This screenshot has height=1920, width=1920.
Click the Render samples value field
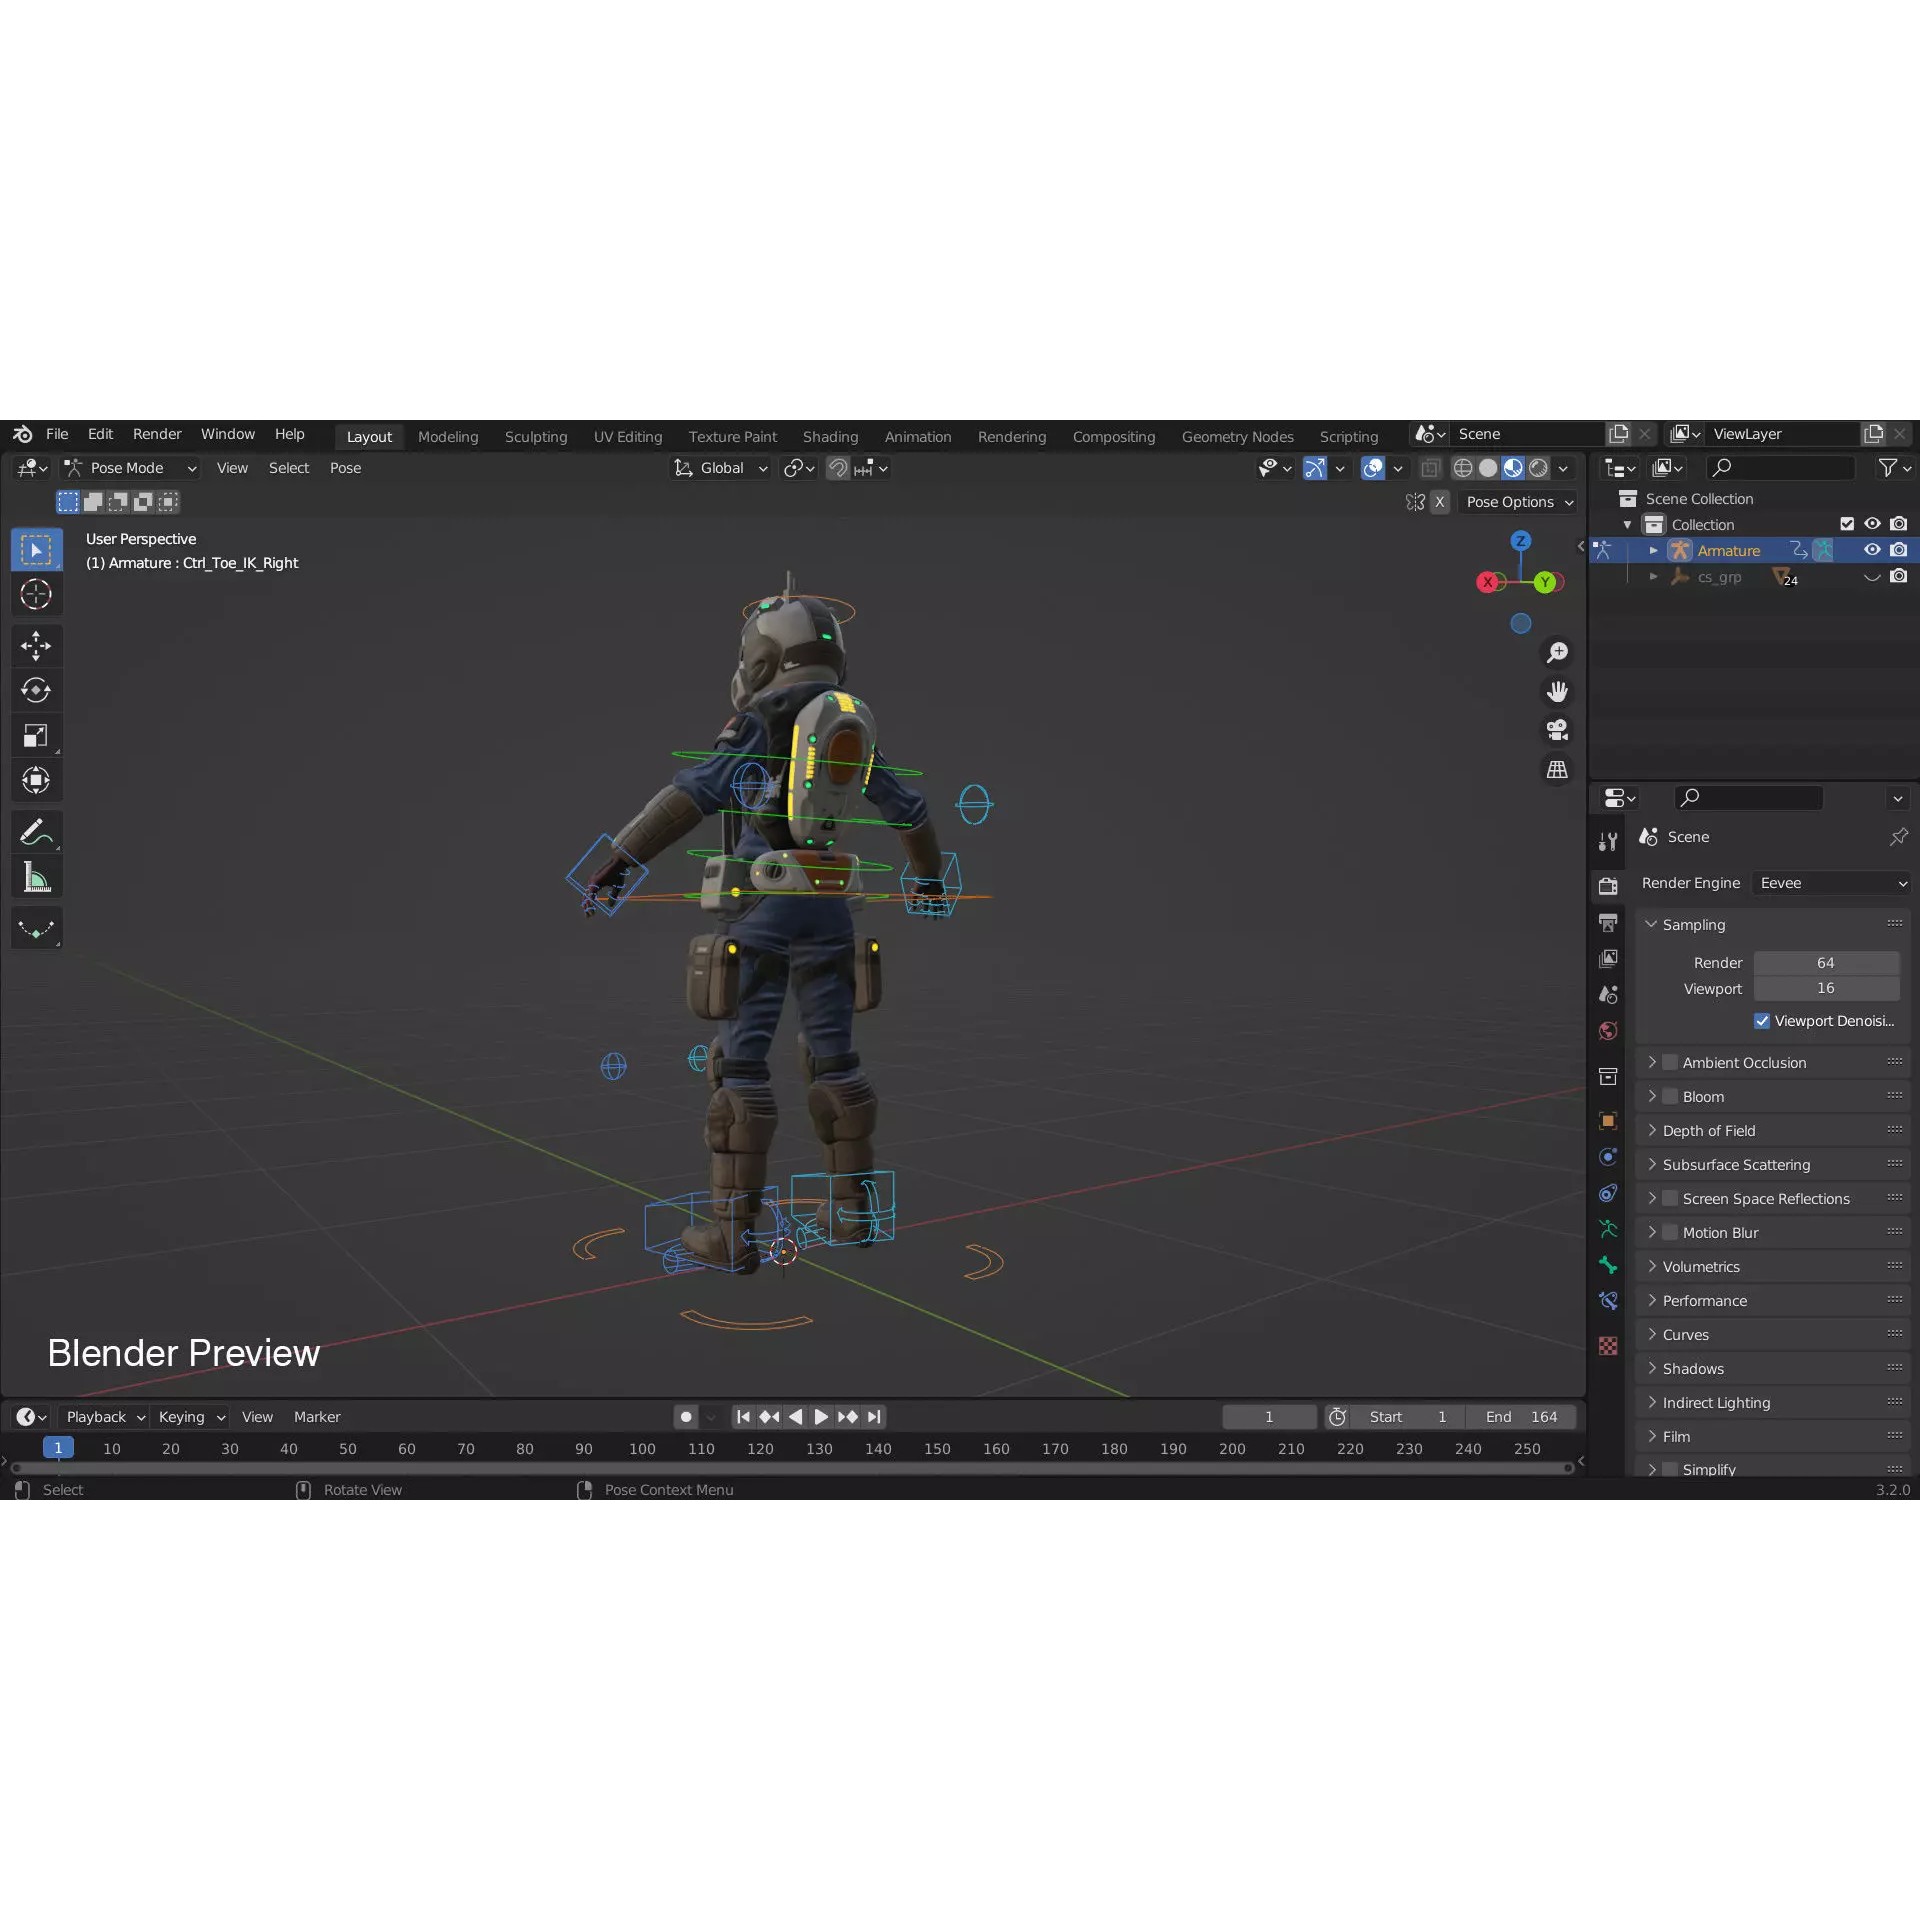pyautogui.click(x=1826, y=963)
